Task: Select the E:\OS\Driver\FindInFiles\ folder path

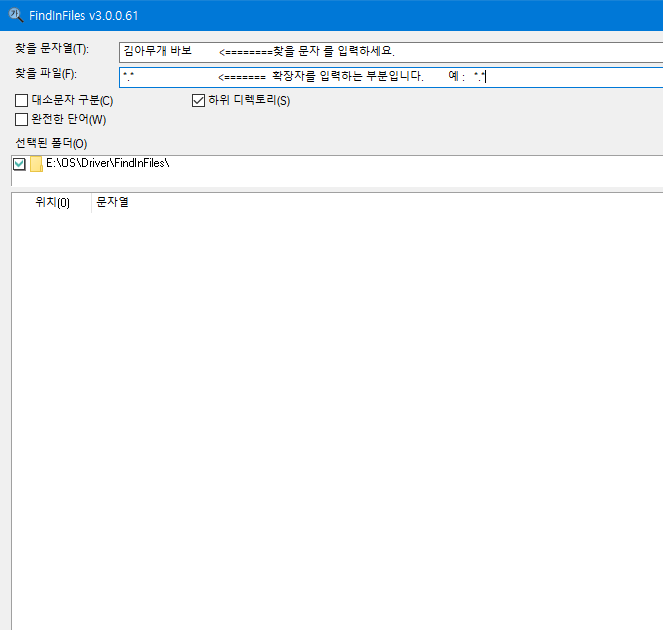Action: pyautogui.click(x=107, y=163)
